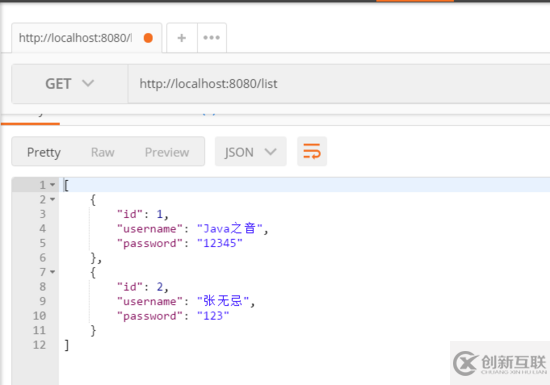Click the "id": 2 line
Image resolution: width=550 pixels, height=385 pixels.
[x=142, y=287]
